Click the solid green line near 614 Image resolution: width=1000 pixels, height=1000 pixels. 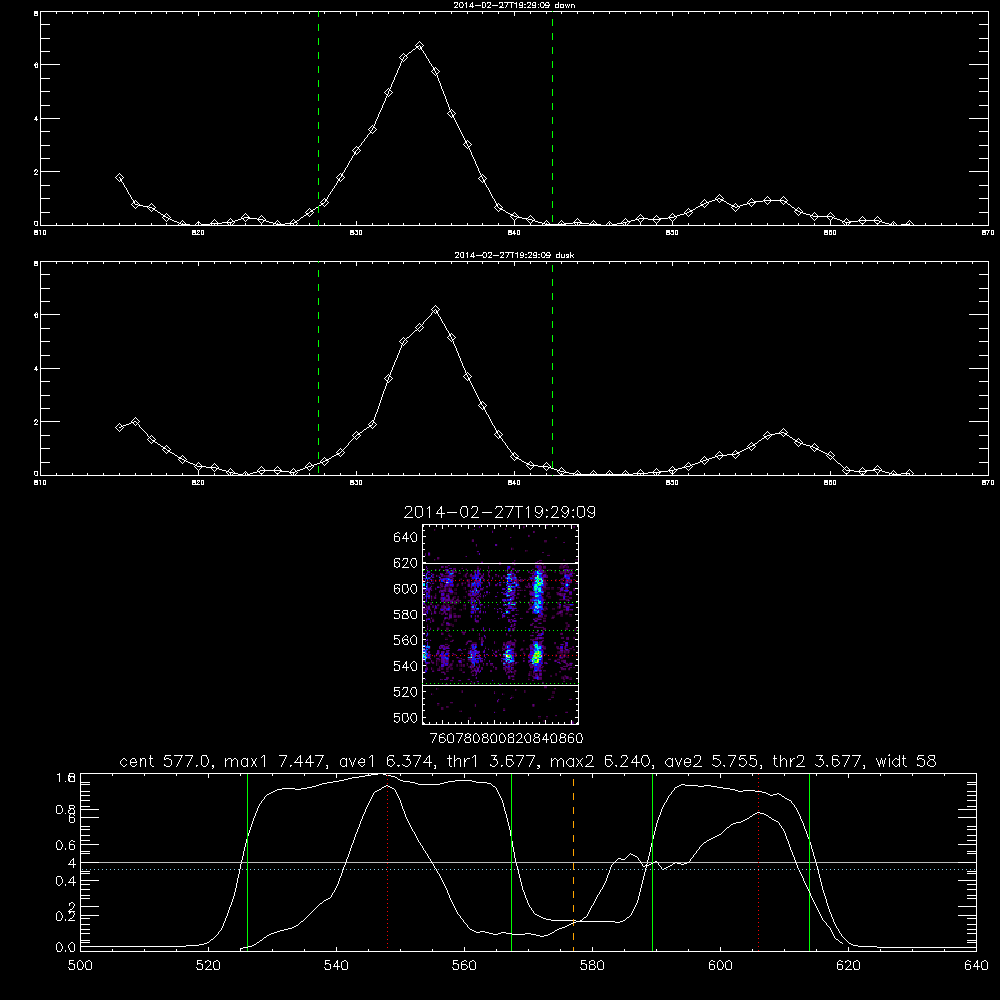coord(809,861)
